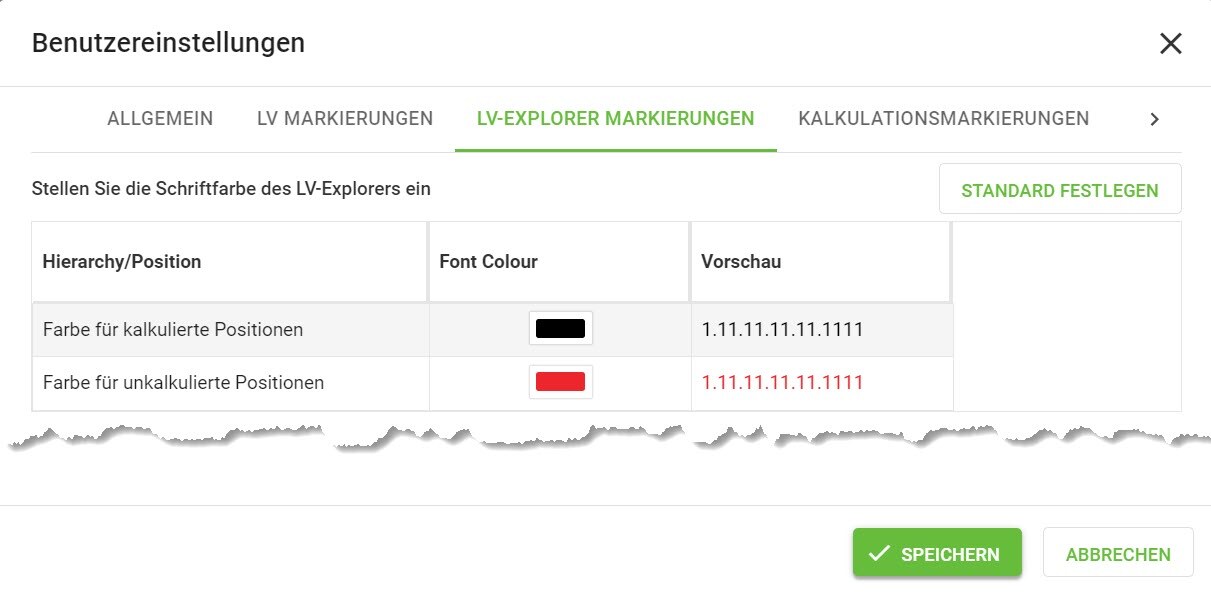The image size is (1211, 596).
Task: Close the Benutzereinstellungen dialog with X
Action: point(1170,43)
